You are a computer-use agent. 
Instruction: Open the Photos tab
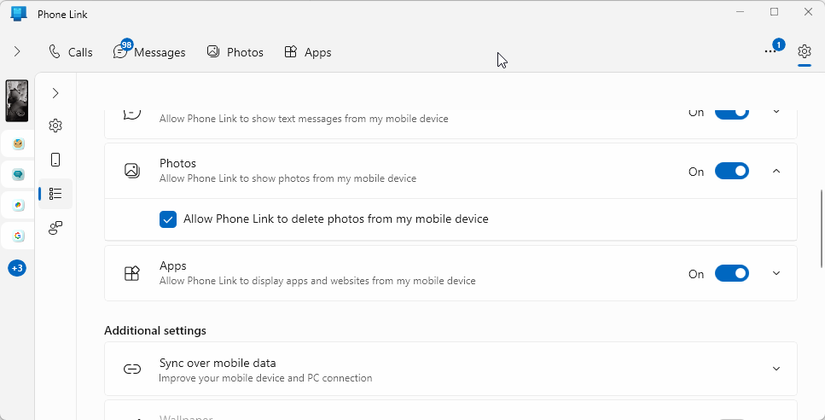pos(235,52)
